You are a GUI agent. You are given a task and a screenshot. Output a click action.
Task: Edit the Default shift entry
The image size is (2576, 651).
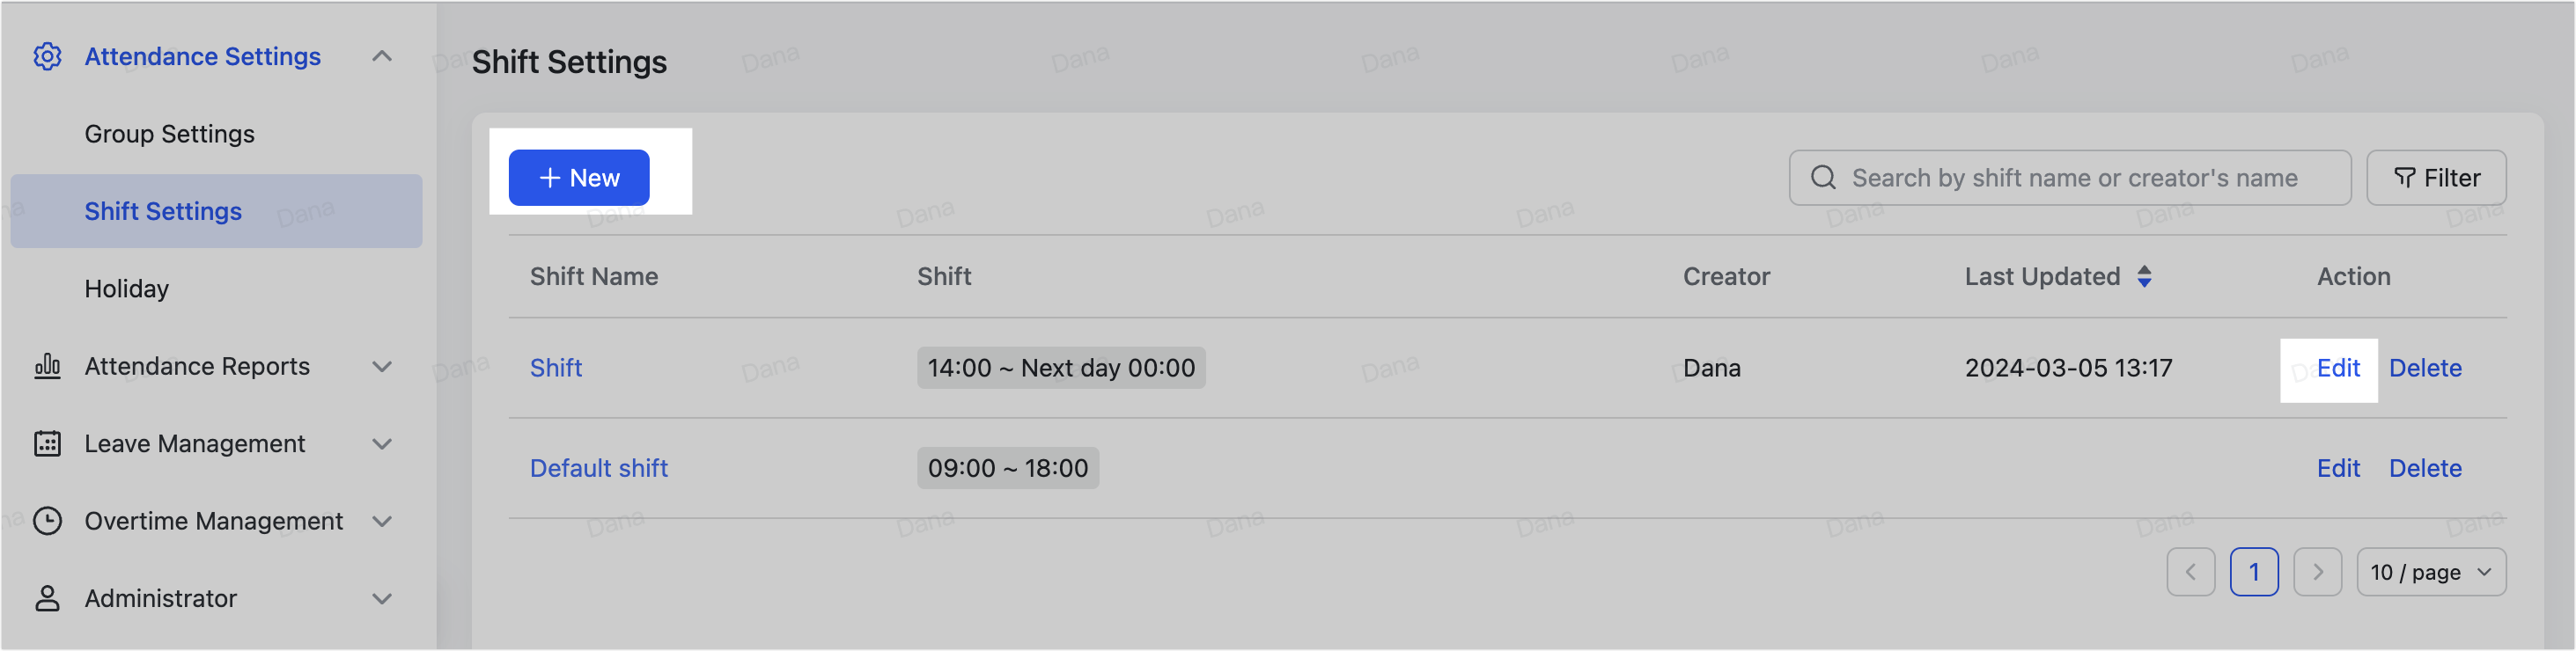coord(2339,468)
